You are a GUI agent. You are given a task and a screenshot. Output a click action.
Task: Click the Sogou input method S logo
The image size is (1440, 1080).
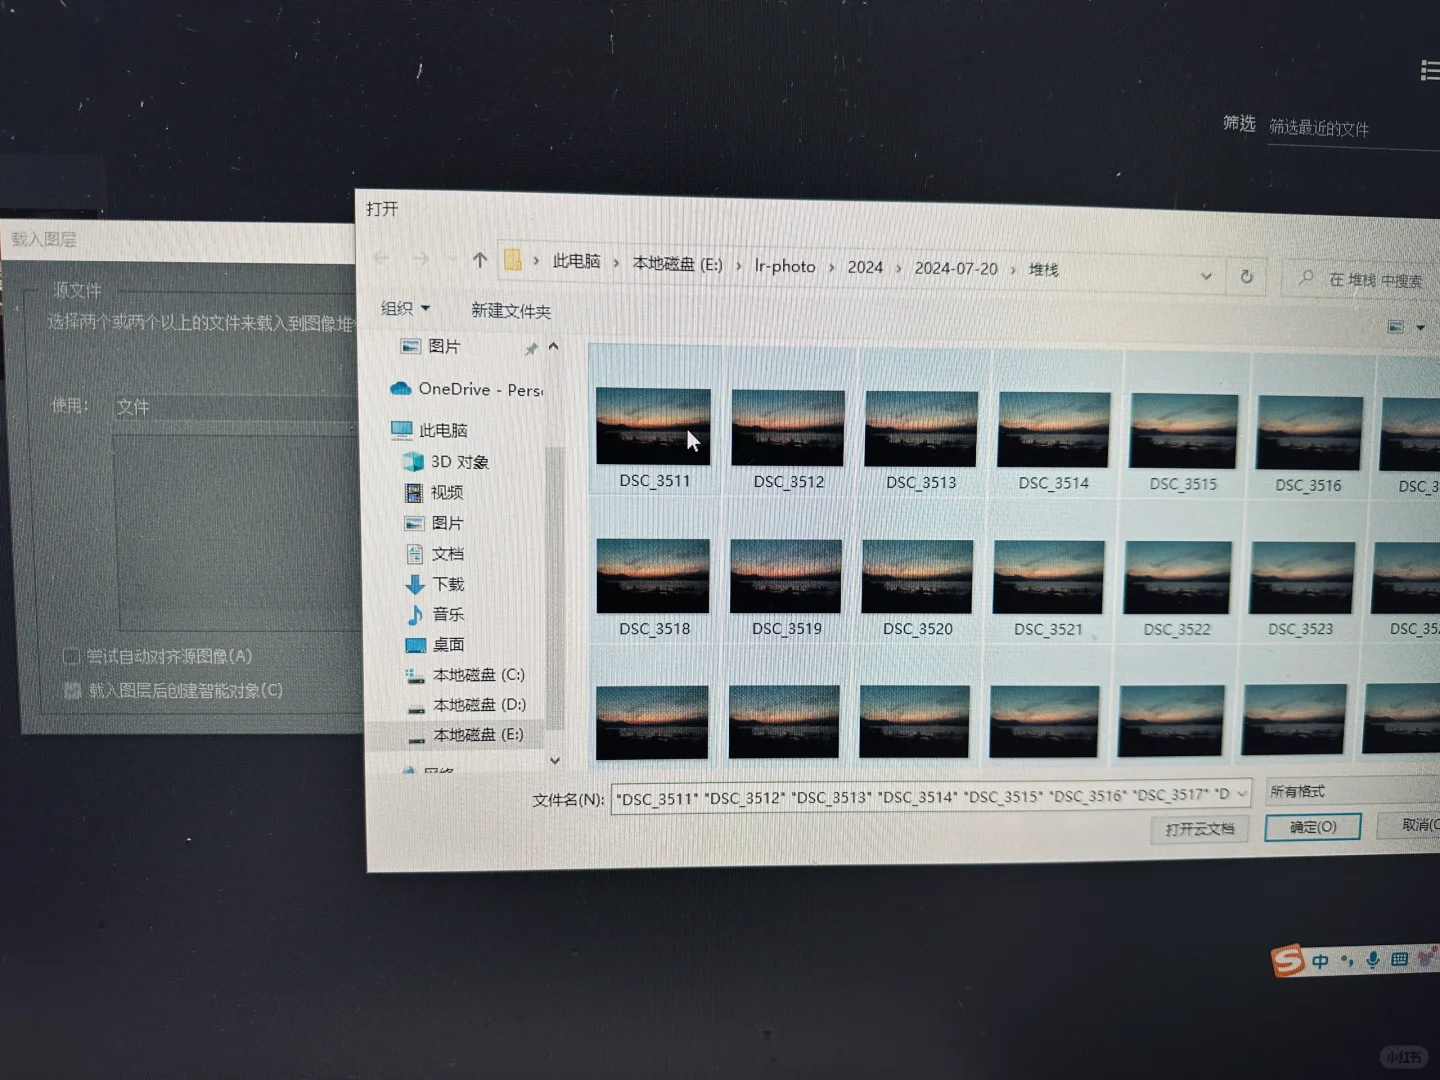pyautogui.click(x=1288, y=961)
